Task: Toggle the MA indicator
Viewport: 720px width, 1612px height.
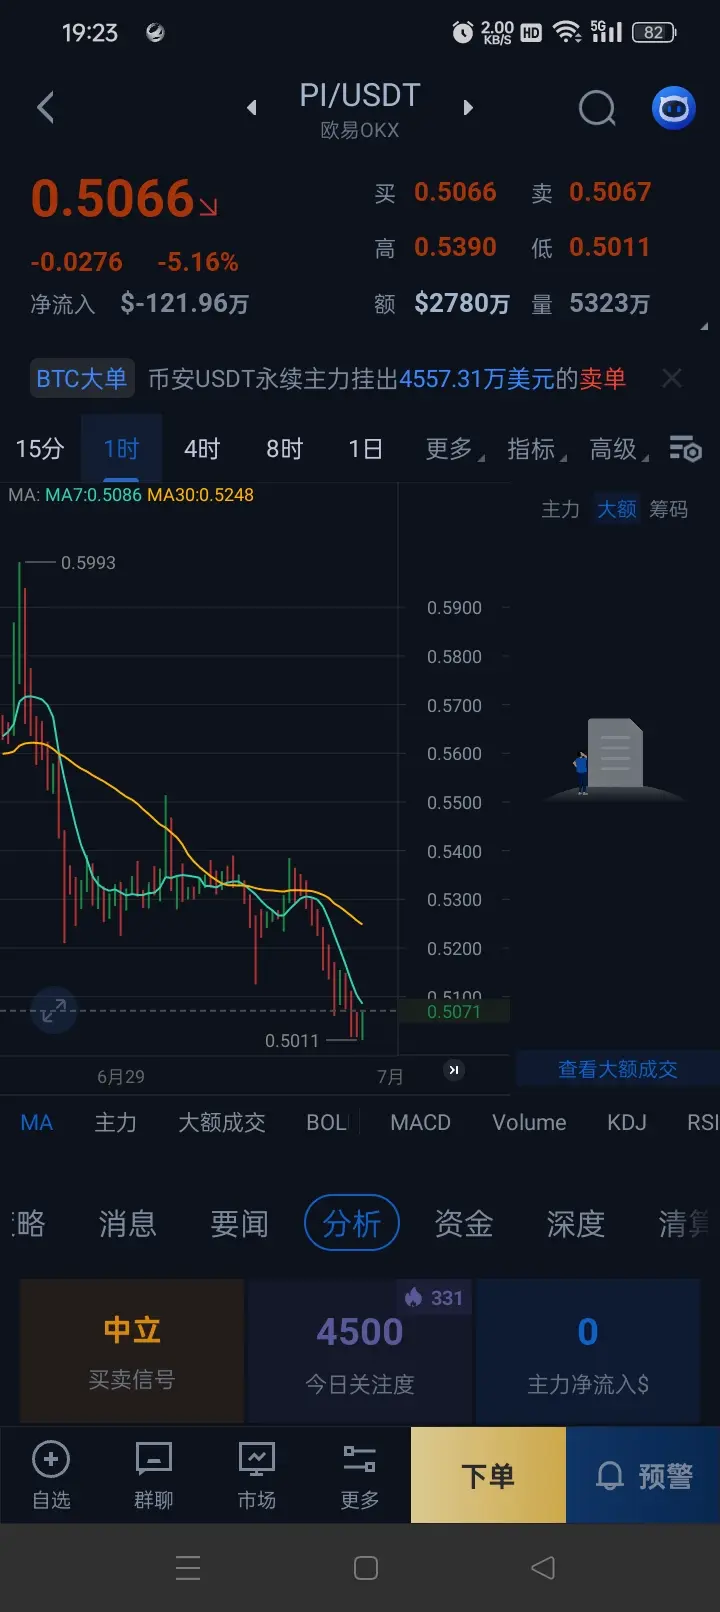Action: 36,1122
